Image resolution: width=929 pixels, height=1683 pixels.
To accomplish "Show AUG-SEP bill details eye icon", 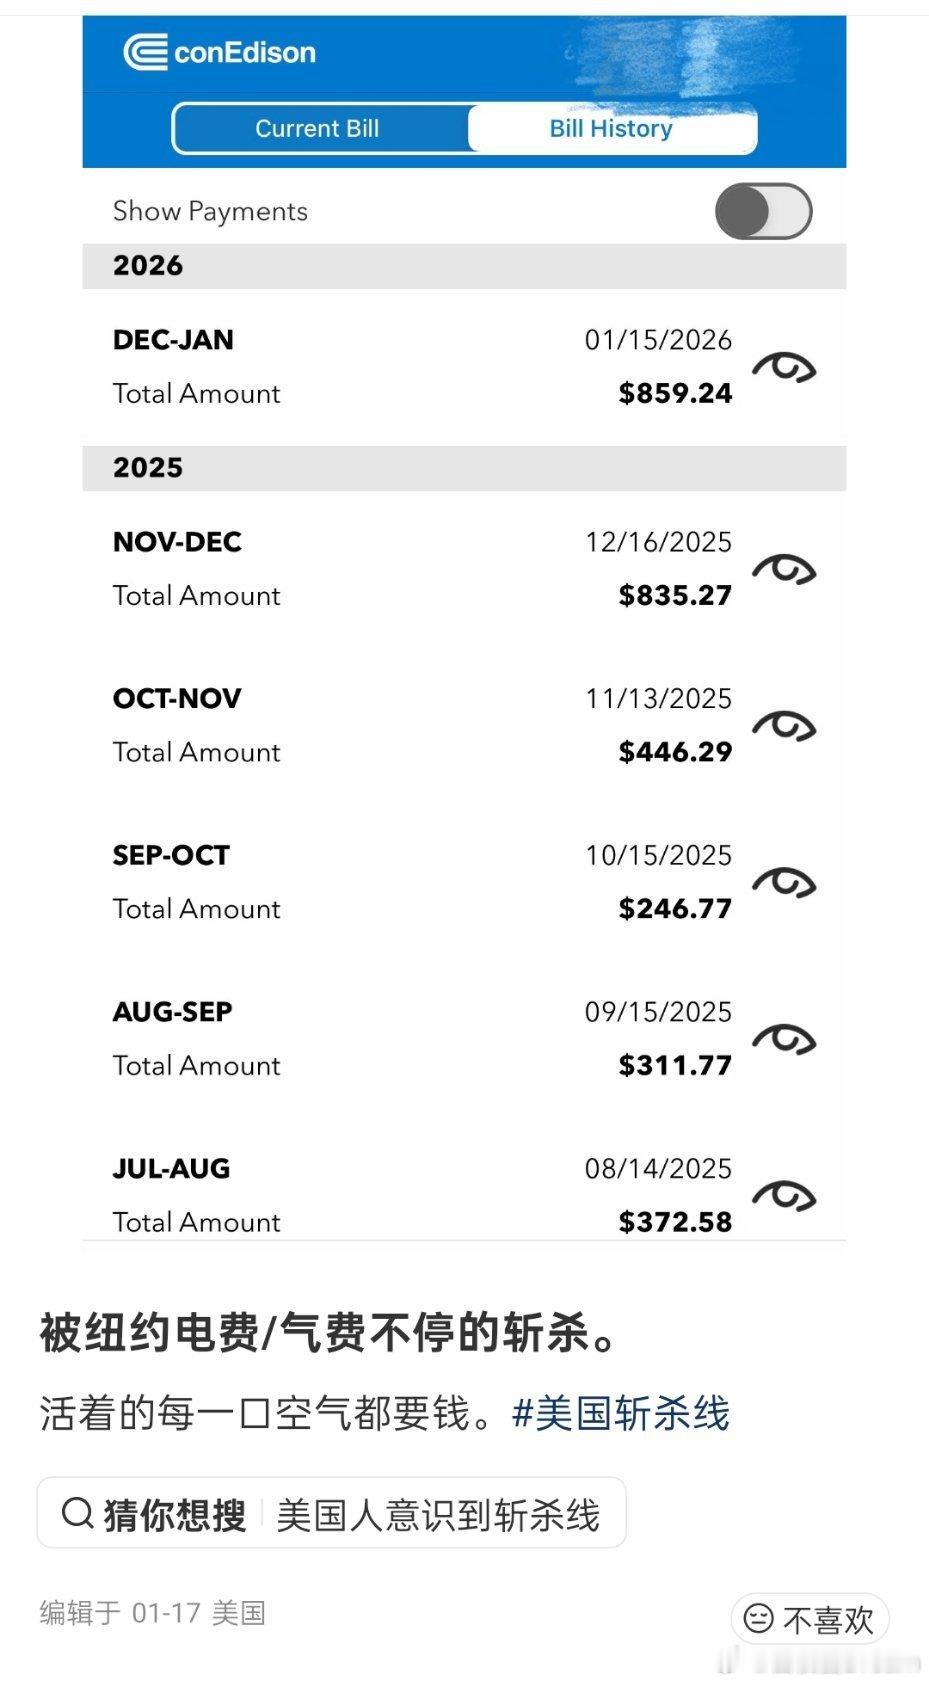I will (x=784, y=1040).
